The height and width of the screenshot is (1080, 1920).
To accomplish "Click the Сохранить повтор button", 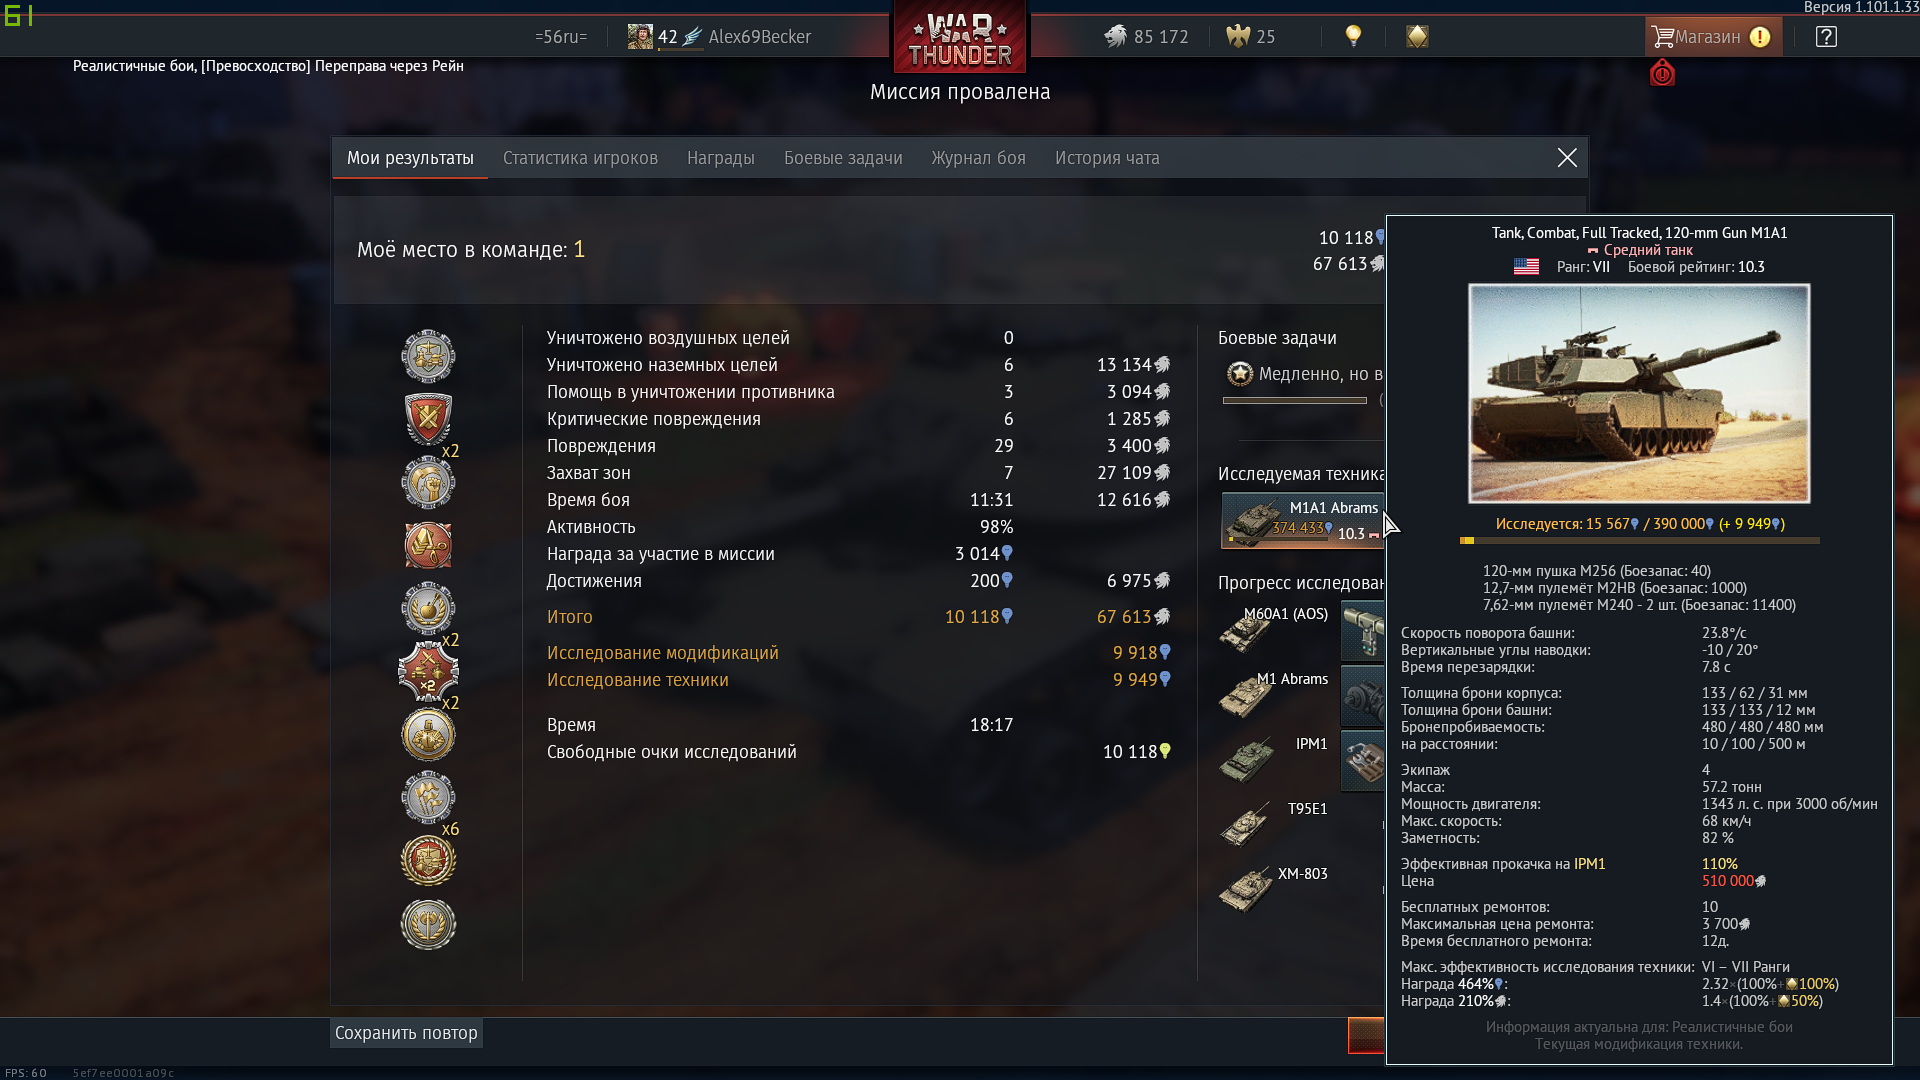I will click(406, 1033).
